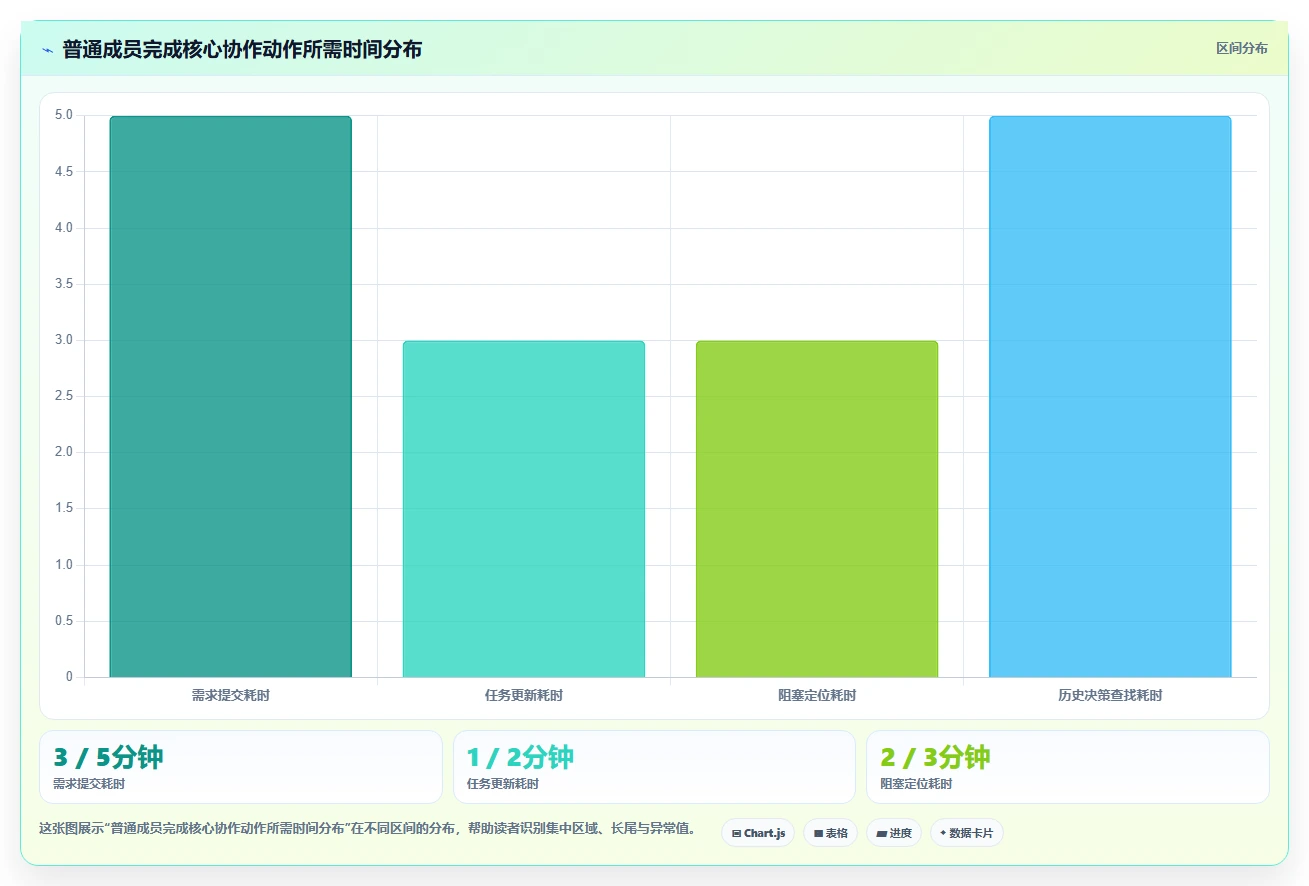Click the 区间分布 label in the header
Image resolution: width=1309 pixels, height=886 pixels.
[x=1242, y=49]
